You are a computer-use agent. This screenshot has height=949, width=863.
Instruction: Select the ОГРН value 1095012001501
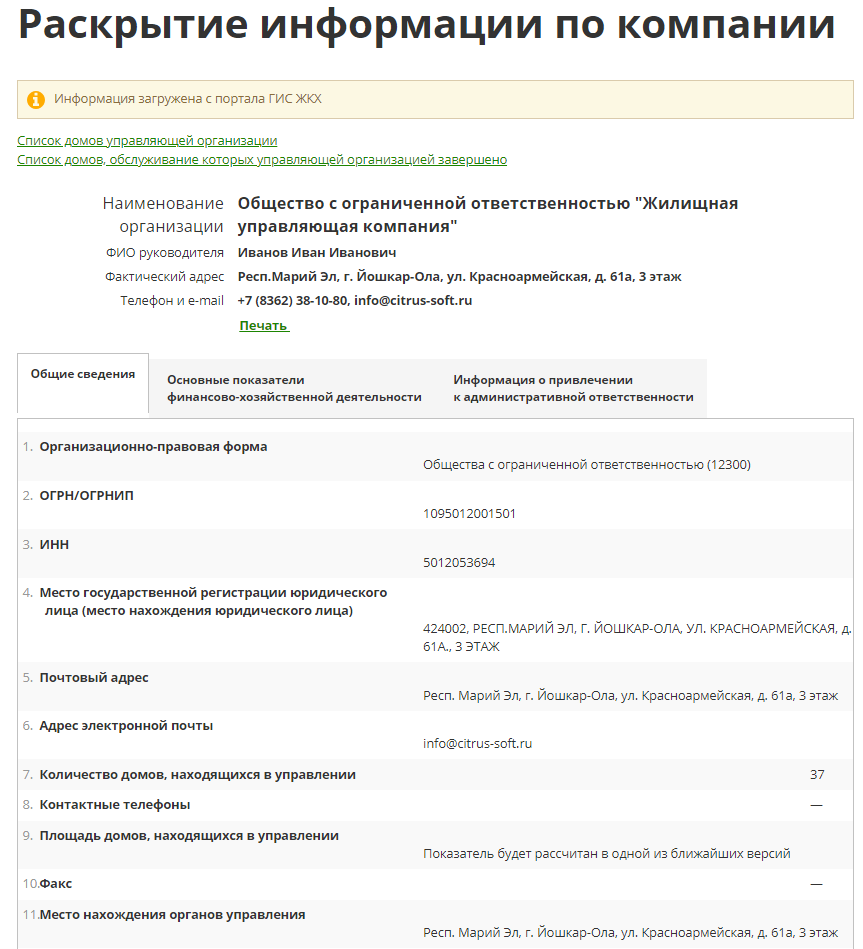[469, 514]
